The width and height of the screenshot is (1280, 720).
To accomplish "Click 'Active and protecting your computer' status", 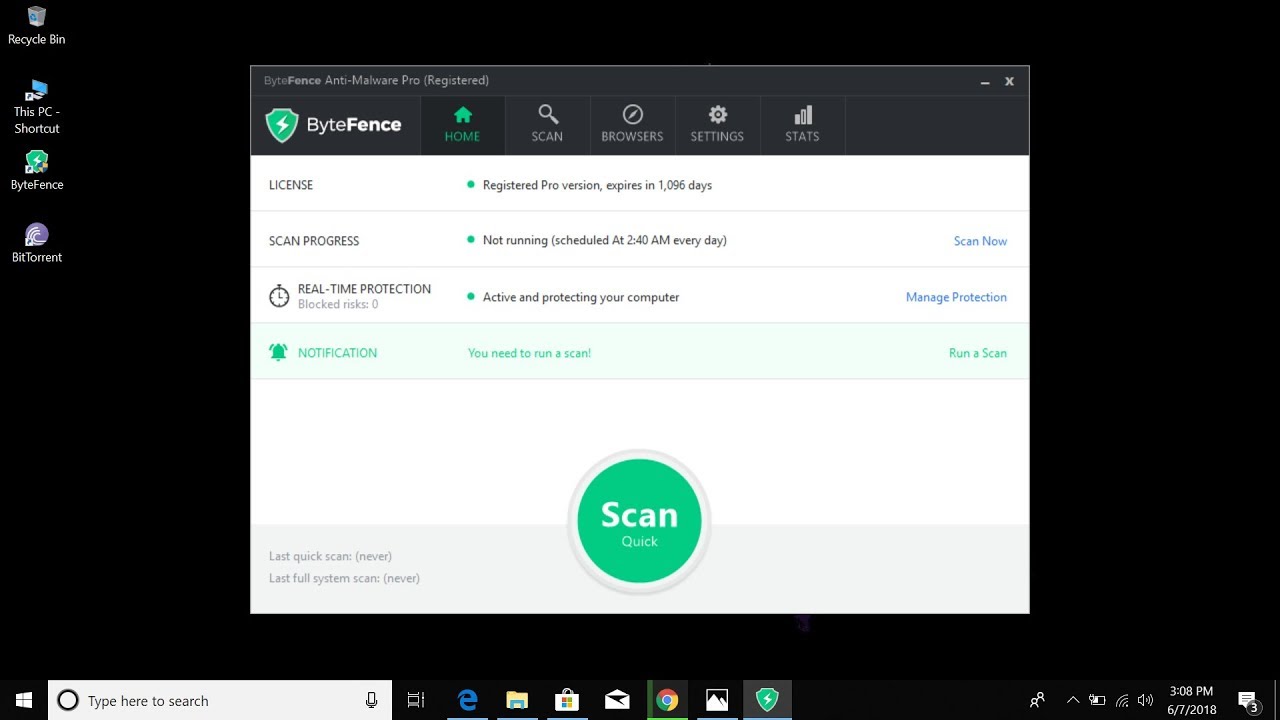I will 581,297.
